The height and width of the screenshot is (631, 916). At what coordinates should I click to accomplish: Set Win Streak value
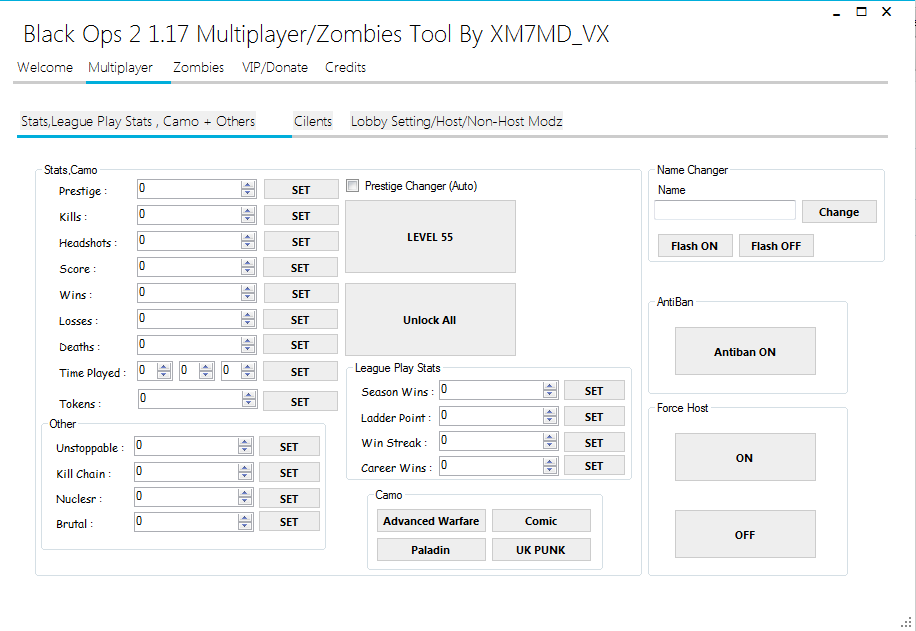pyautogui.click(x=594, y=442)
